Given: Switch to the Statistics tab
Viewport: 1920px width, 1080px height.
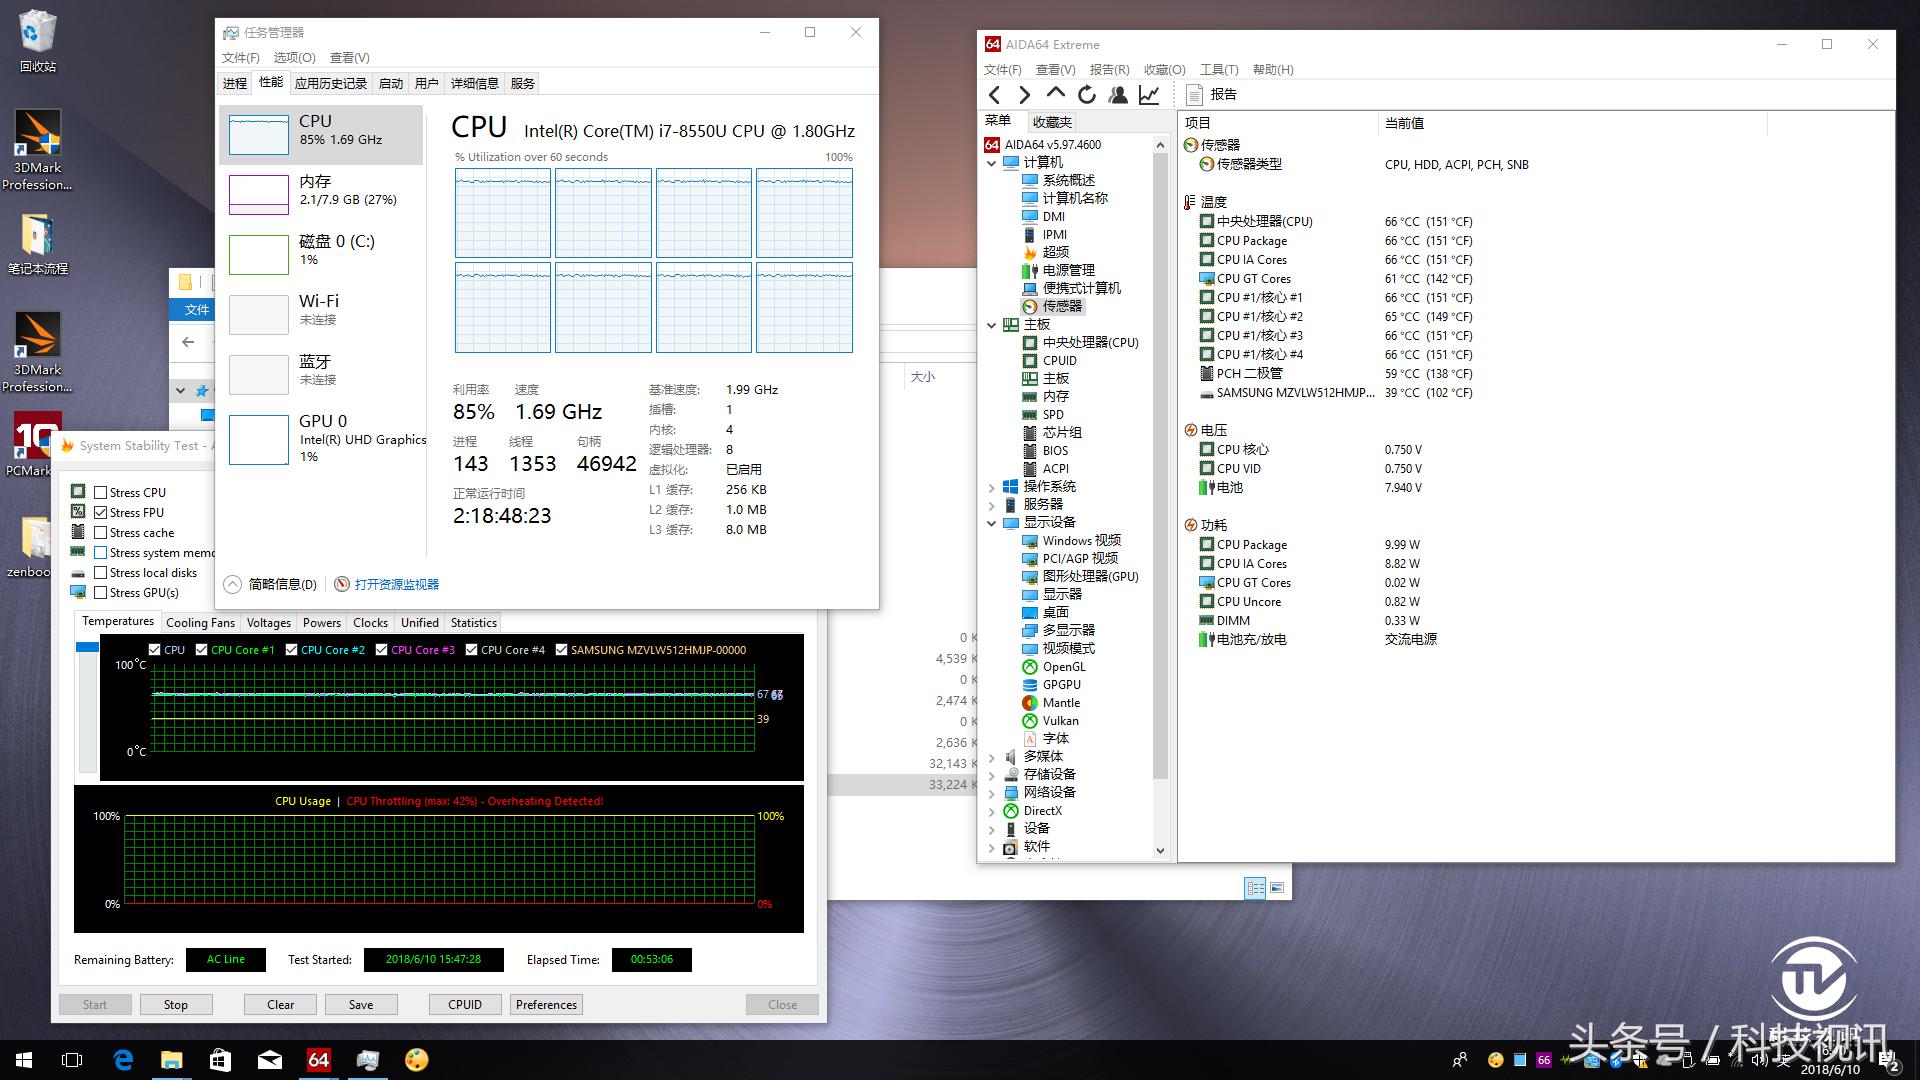Looking at the screenshot, I should [473, 622].
